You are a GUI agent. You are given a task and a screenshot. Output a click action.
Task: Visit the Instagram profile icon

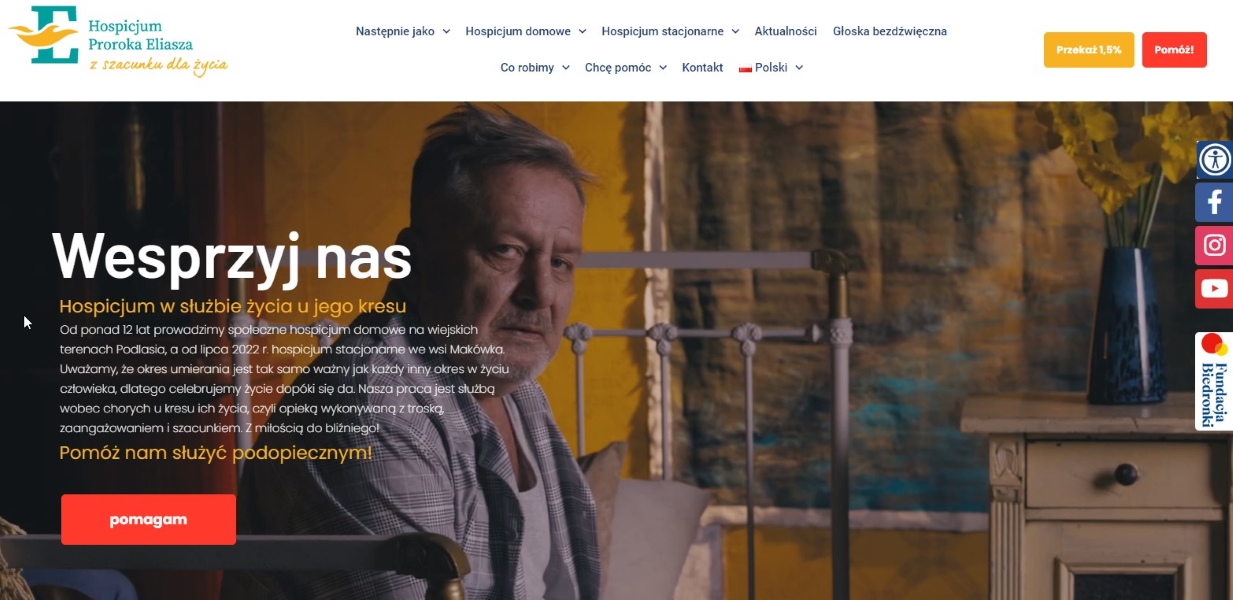(1214, 245)
